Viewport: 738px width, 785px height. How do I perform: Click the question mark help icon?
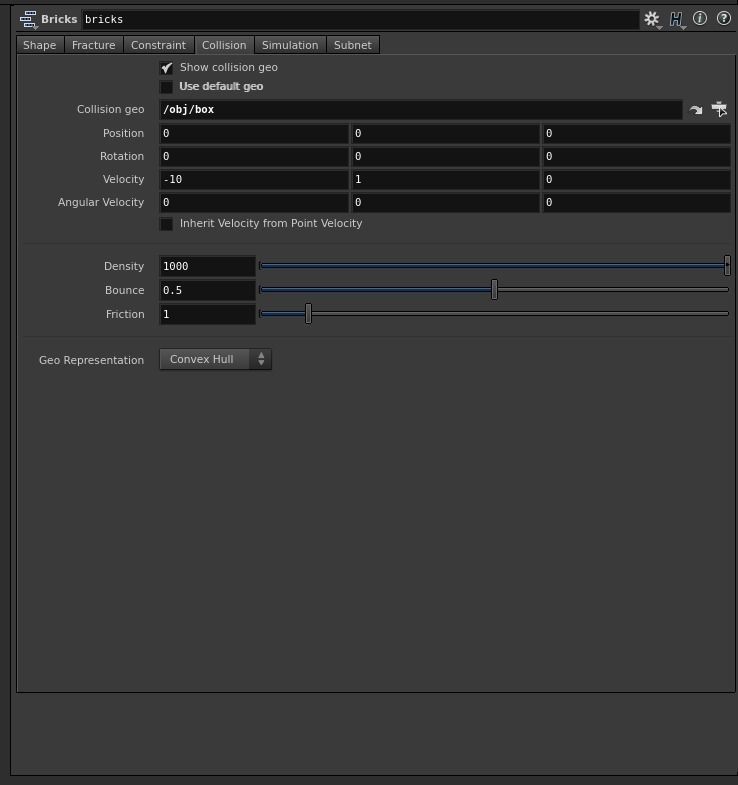click(x=723, y=19)
